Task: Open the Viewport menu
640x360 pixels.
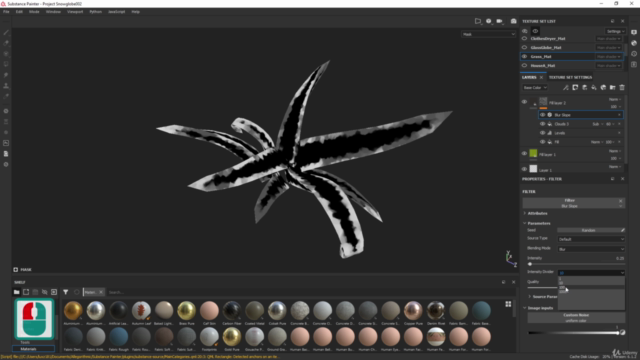Action: pos(75,12)
